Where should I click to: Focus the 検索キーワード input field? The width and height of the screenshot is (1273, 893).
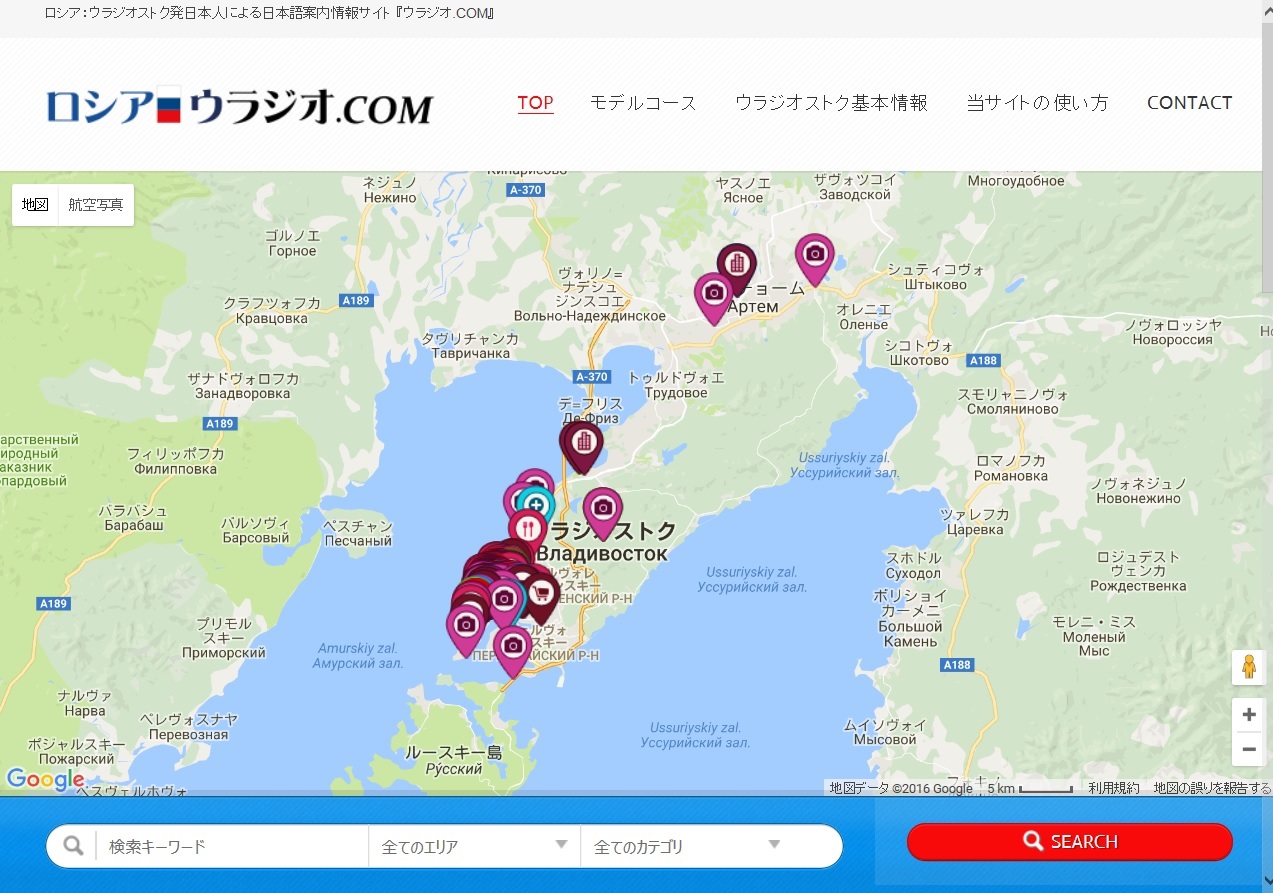(x=232, y=846)
